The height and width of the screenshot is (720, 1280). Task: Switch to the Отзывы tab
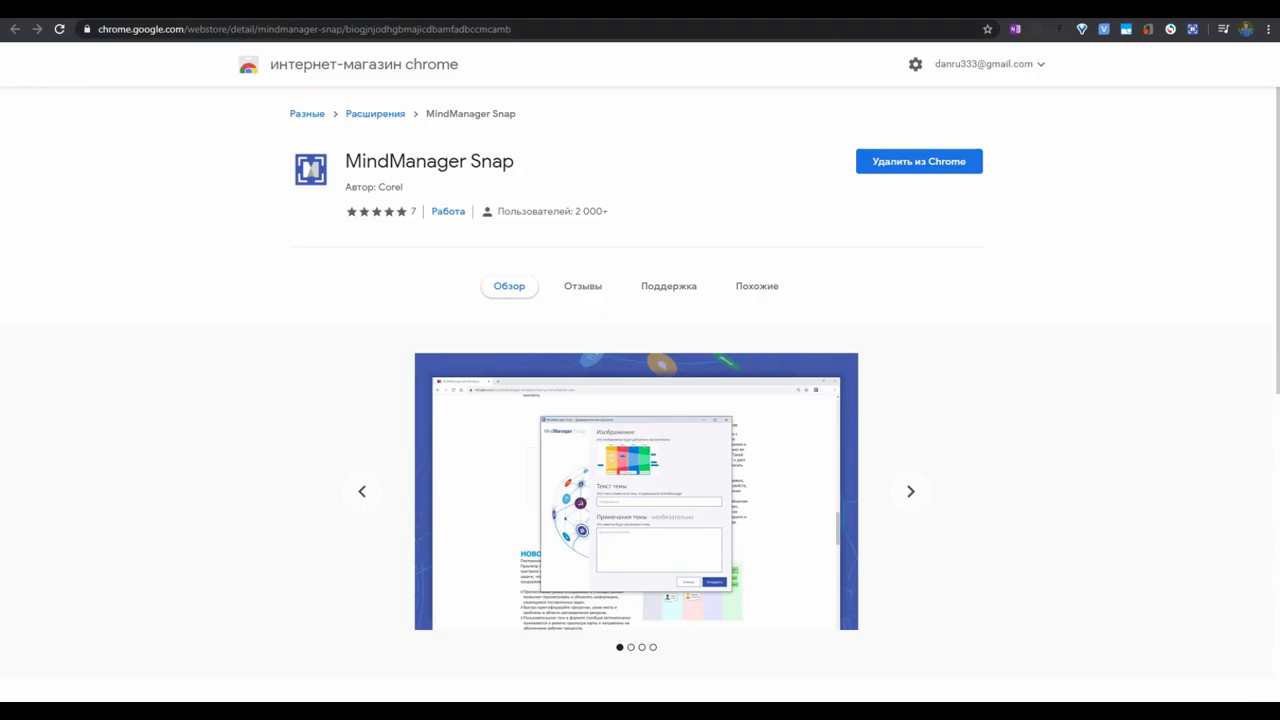pyautogui.click(x=583, y=286)
